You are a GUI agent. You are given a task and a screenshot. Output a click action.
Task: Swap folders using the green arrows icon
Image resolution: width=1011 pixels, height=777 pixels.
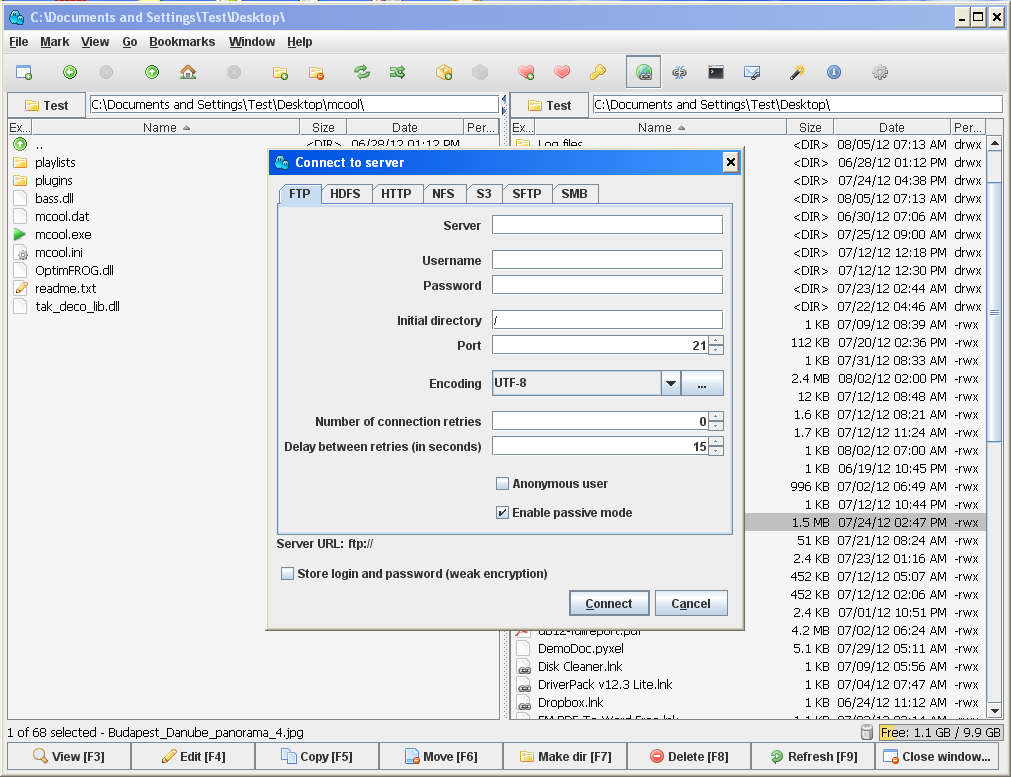coord(362,72)
